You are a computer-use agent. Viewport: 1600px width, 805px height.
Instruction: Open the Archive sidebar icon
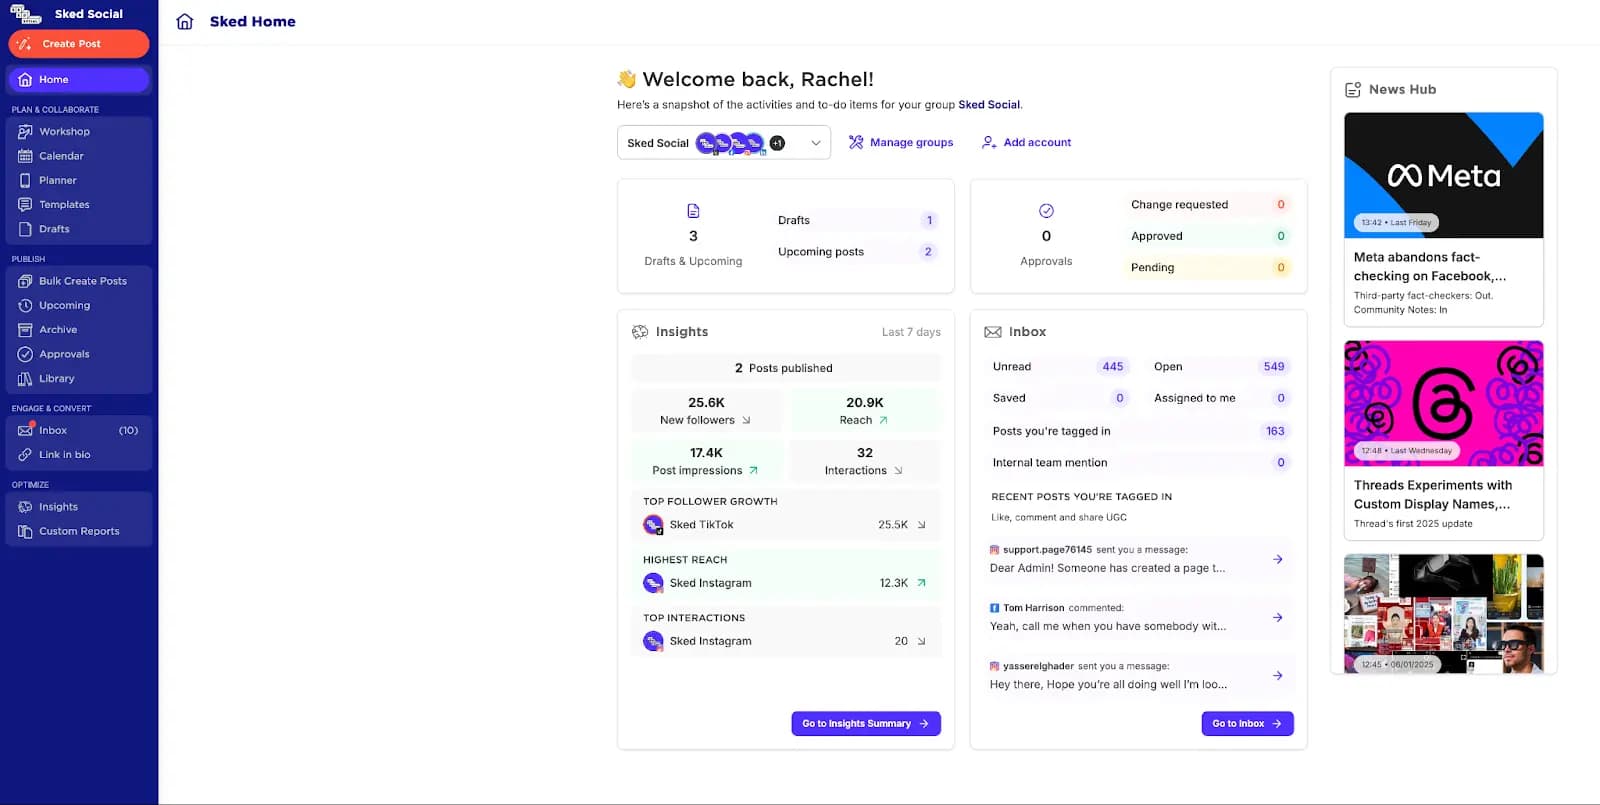(x=25, y=330)
